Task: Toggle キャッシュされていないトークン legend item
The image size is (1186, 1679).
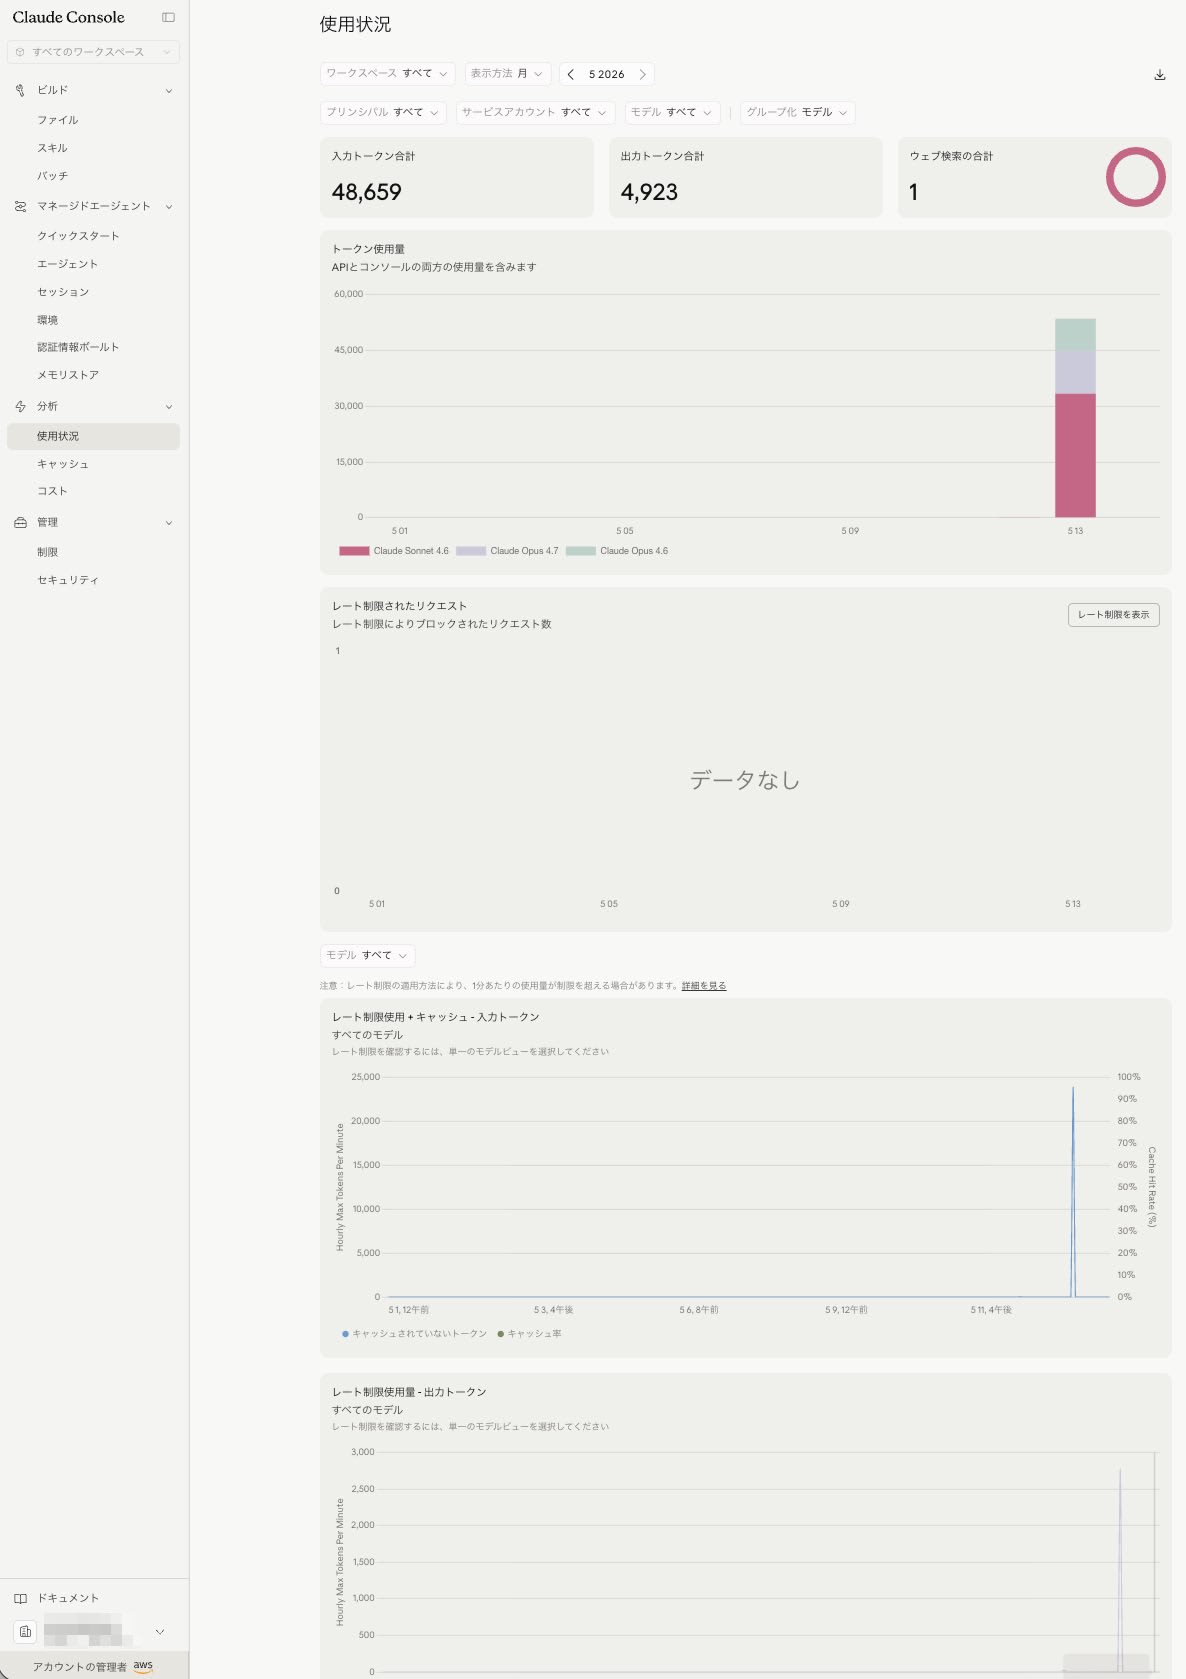Action: coord(414,1334)
